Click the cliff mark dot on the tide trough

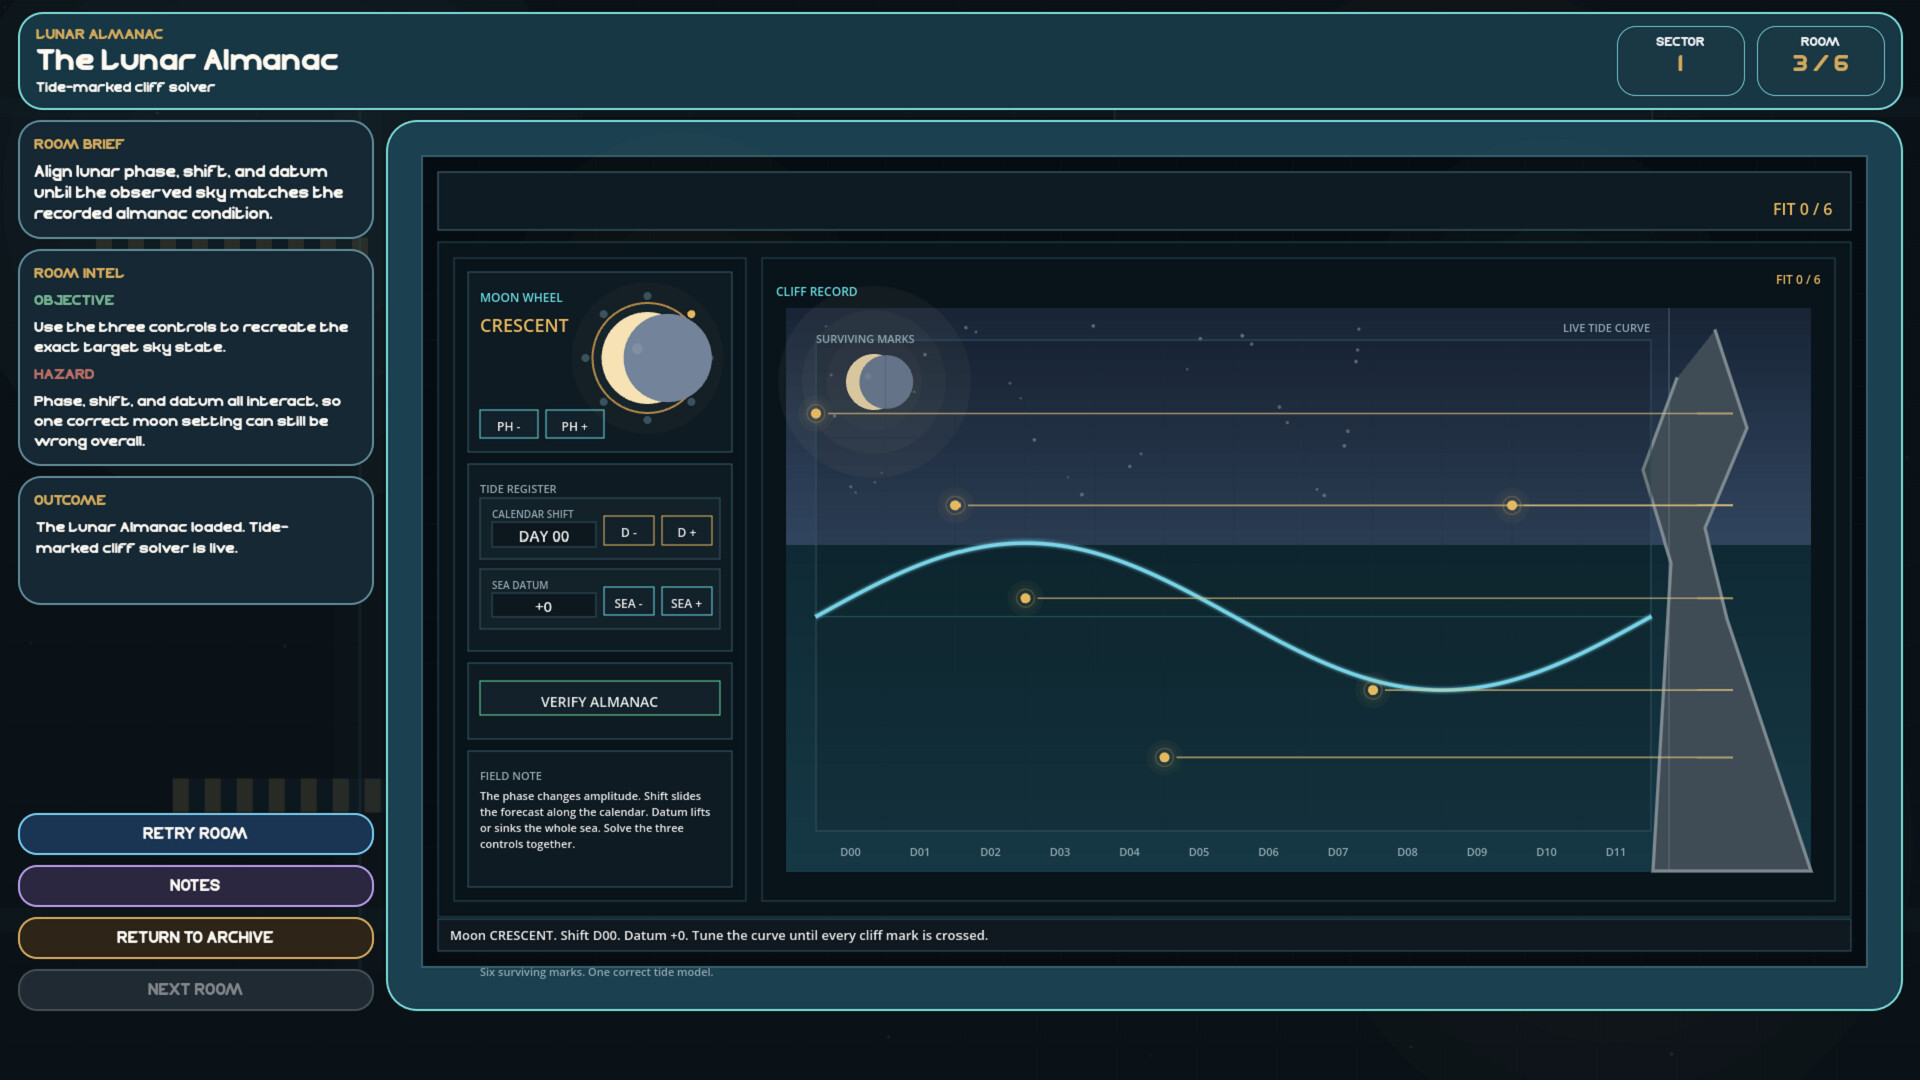(1373, 690)
